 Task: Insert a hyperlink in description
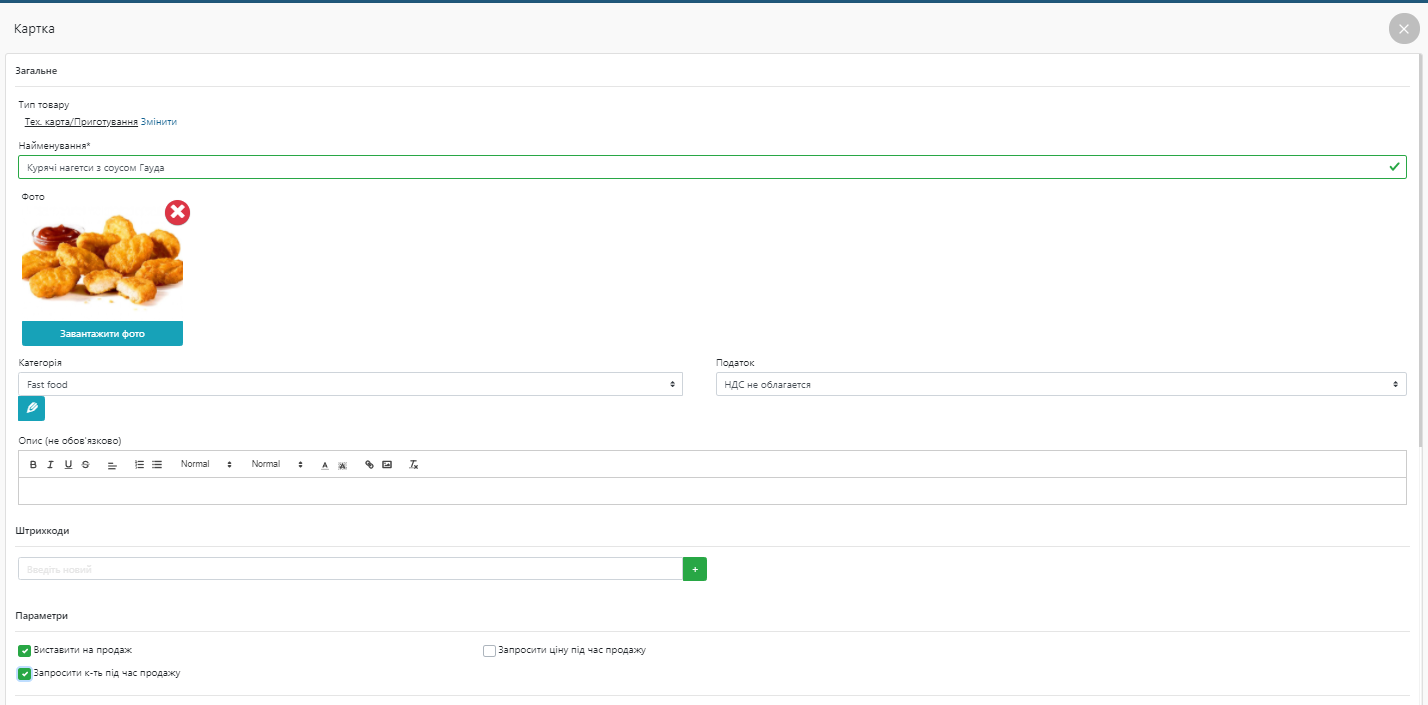(x=369, y=465)
